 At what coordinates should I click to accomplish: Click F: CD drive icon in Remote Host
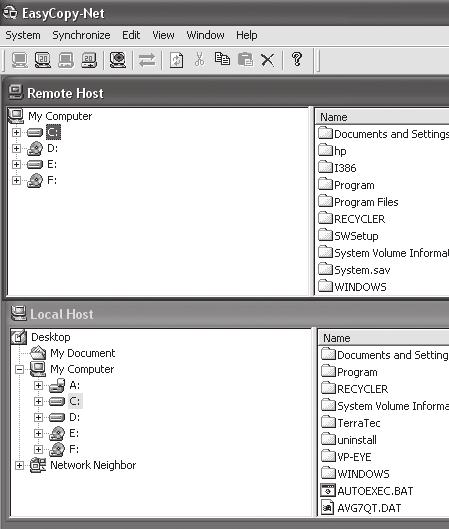(35, 180)
